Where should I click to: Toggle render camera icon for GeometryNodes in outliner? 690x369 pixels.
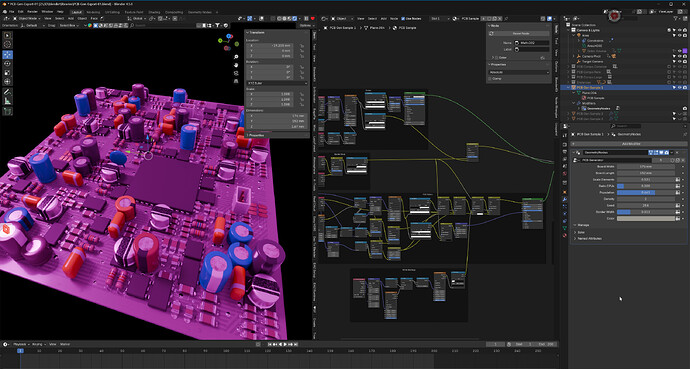tap(685, 108)
